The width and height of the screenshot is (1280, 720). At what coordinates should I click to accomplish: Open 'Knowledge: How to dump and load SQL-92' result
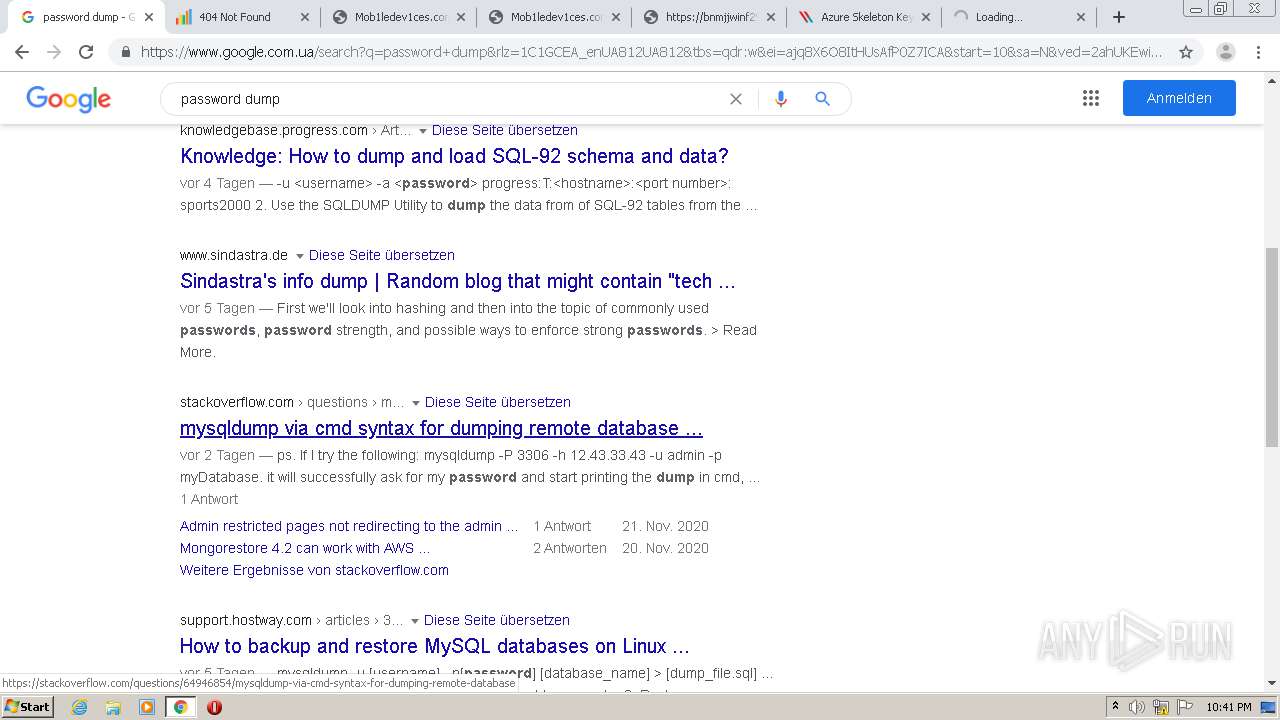[x=454, y=156]
